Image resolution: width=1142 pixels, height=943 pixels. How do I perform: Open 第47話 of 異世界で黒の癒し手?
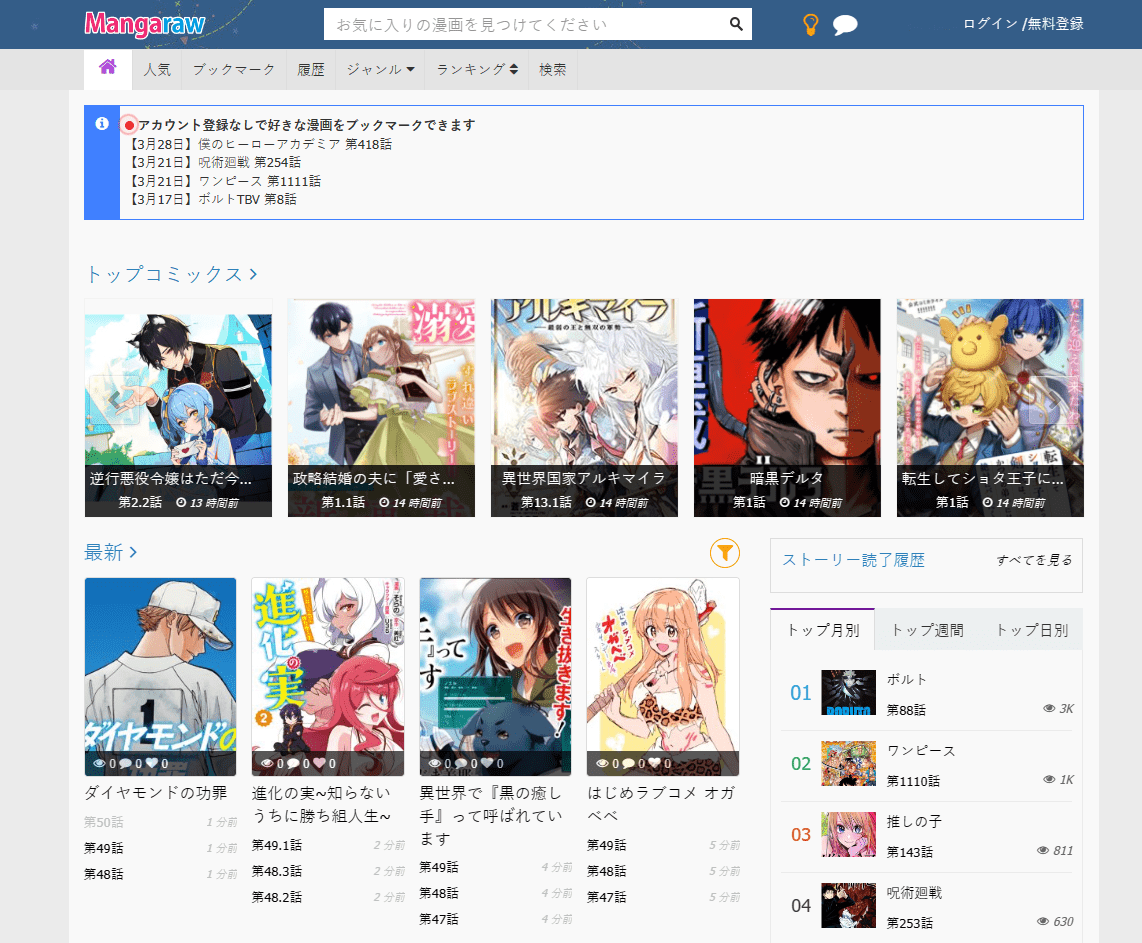tap(438, 920)
